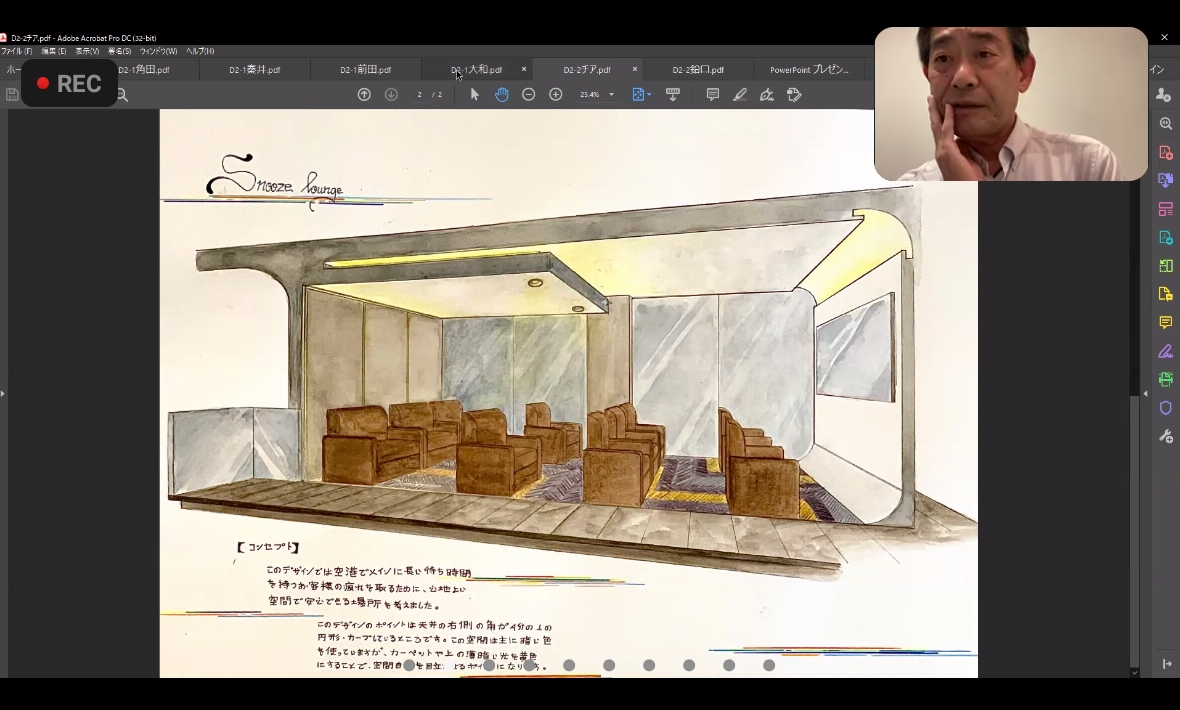1180x710 pixels.
Task: Close the D2-2チア.pdf tab
Action: (634, 70)
